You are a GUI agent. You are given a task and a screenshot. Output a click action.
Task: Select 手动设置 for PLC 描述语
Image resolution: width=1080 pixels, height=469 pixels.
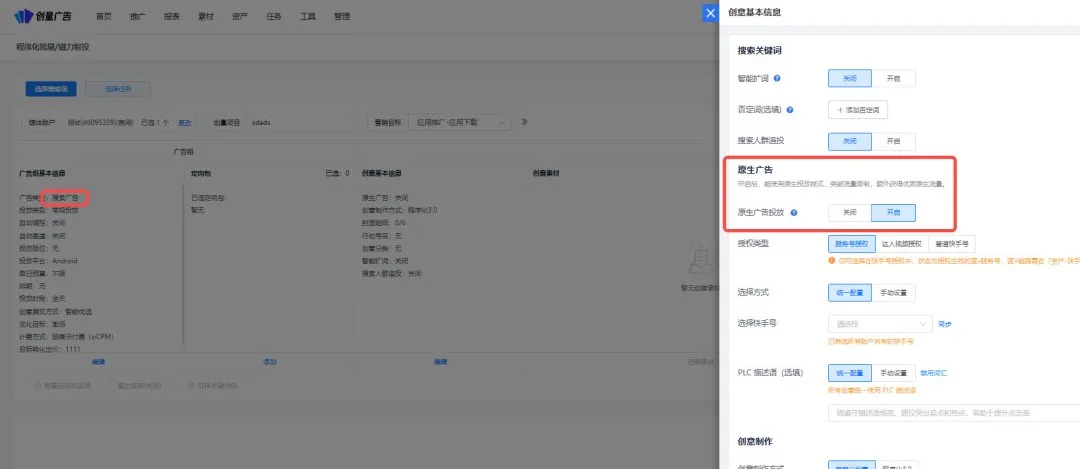pos(893,373)
